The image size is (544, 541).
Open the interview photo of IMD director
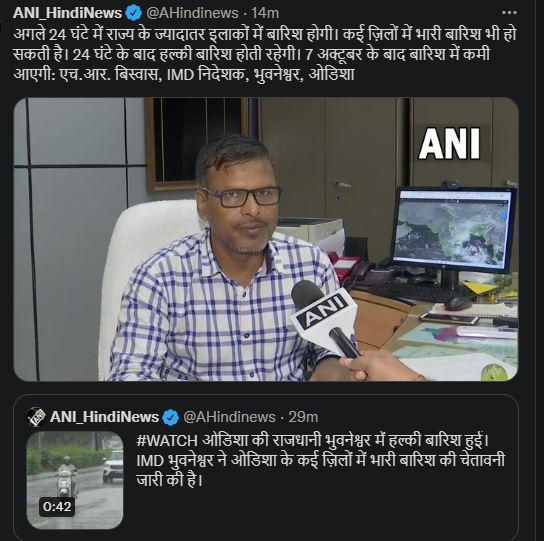tap(266, 239)
